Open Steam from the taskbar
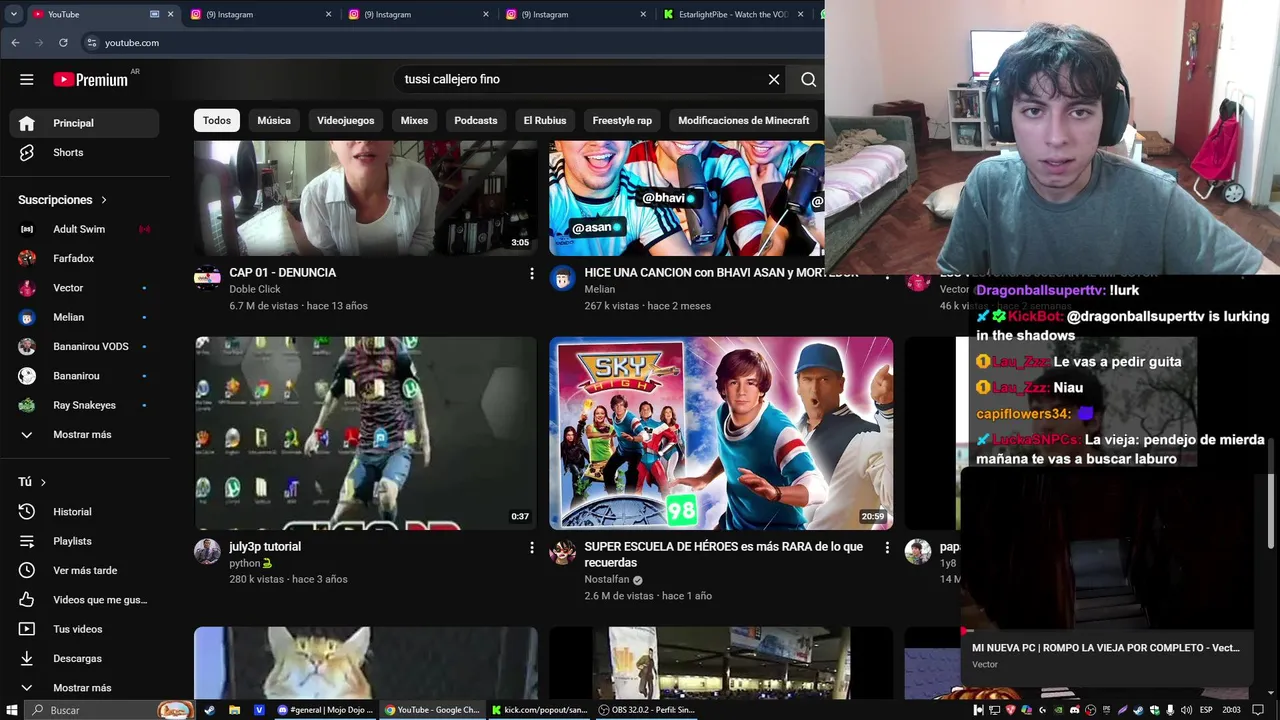The height and width of the screenshot is (720, 1280). coord(209,710)
